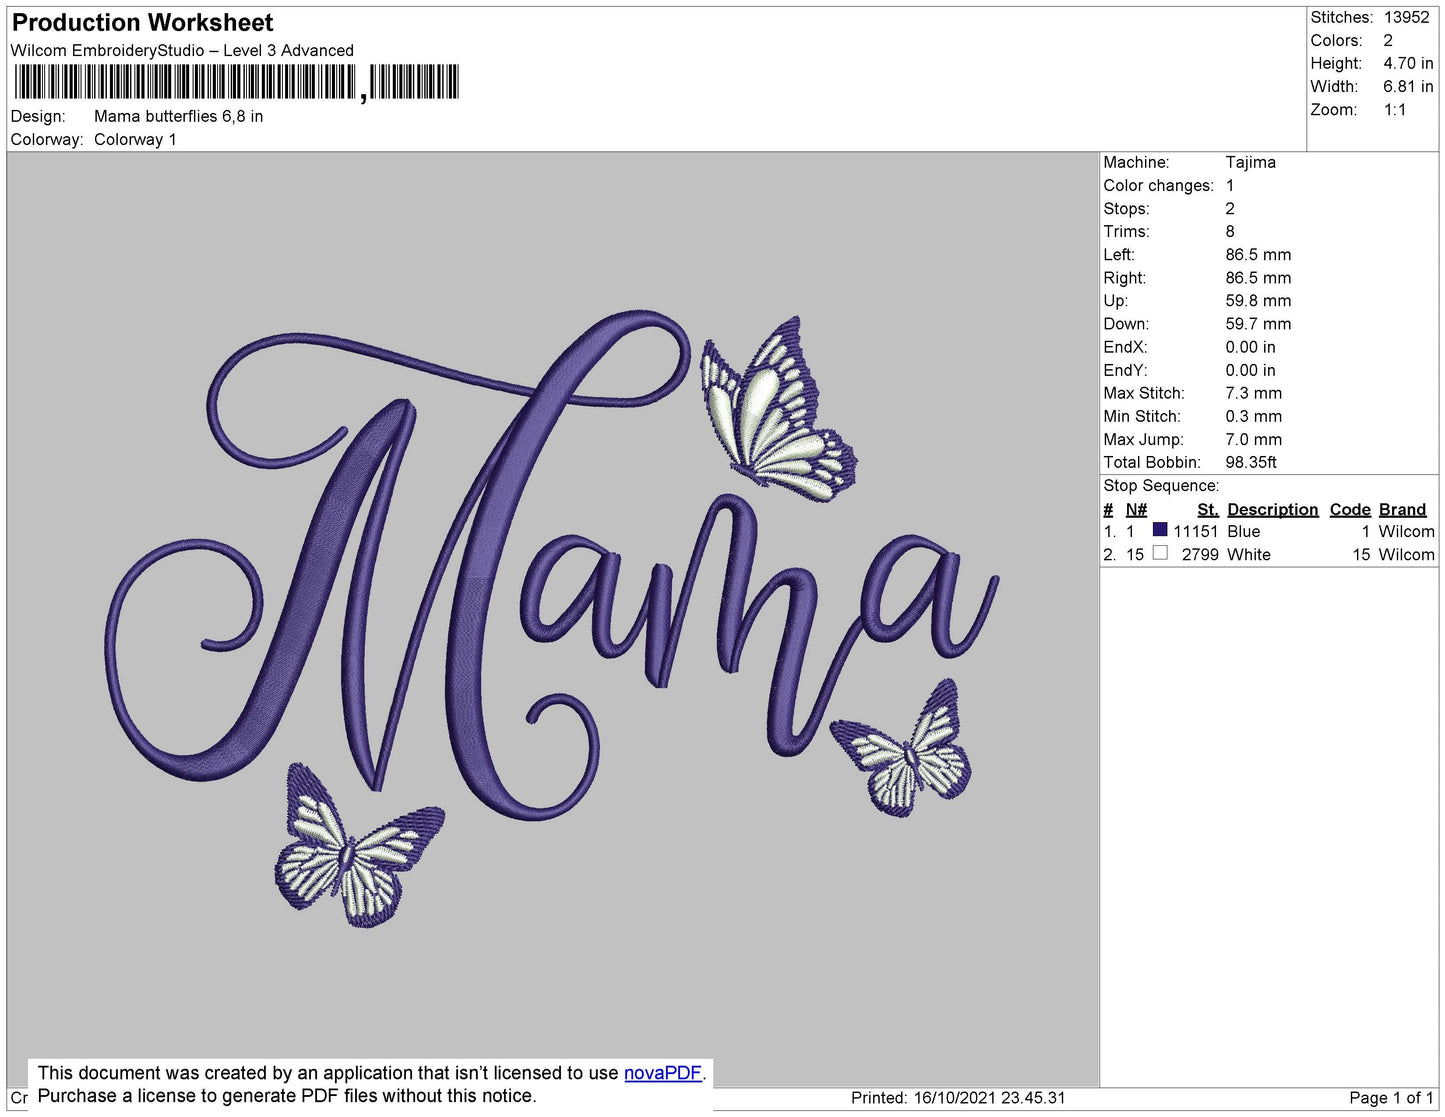This screenshot has width=1445, height=1117.
Task: Click the 'Page 1 of 1' footer text
Action: point(1391,1097)
